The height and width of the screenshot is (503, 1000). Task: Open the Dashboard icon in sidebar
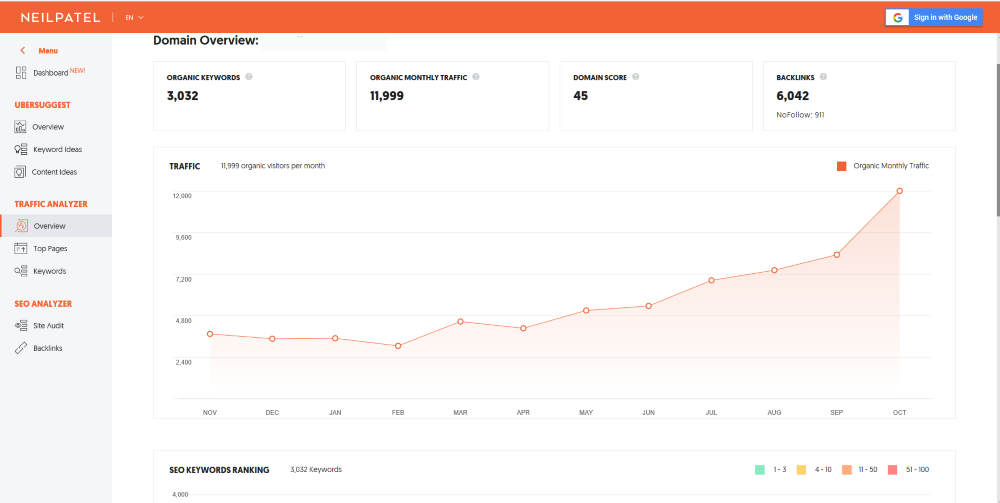tap(21, 73)
